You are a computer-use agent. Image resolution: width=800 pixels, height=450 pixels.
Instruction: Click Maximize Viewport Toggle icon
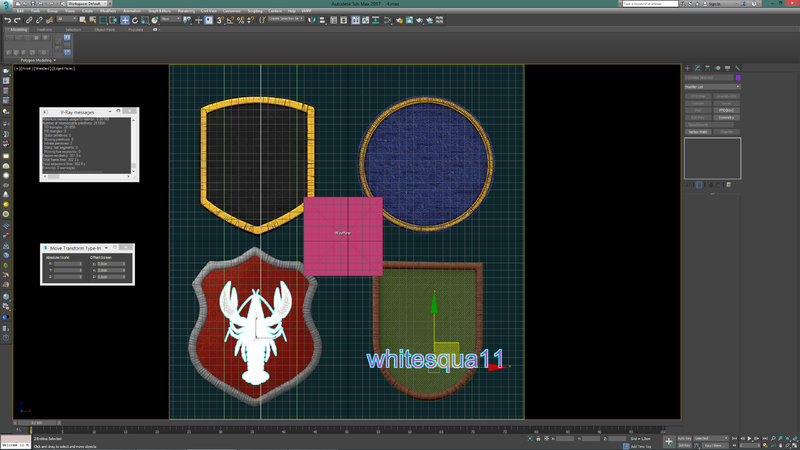pyautogui.click(x=795, y=445)
